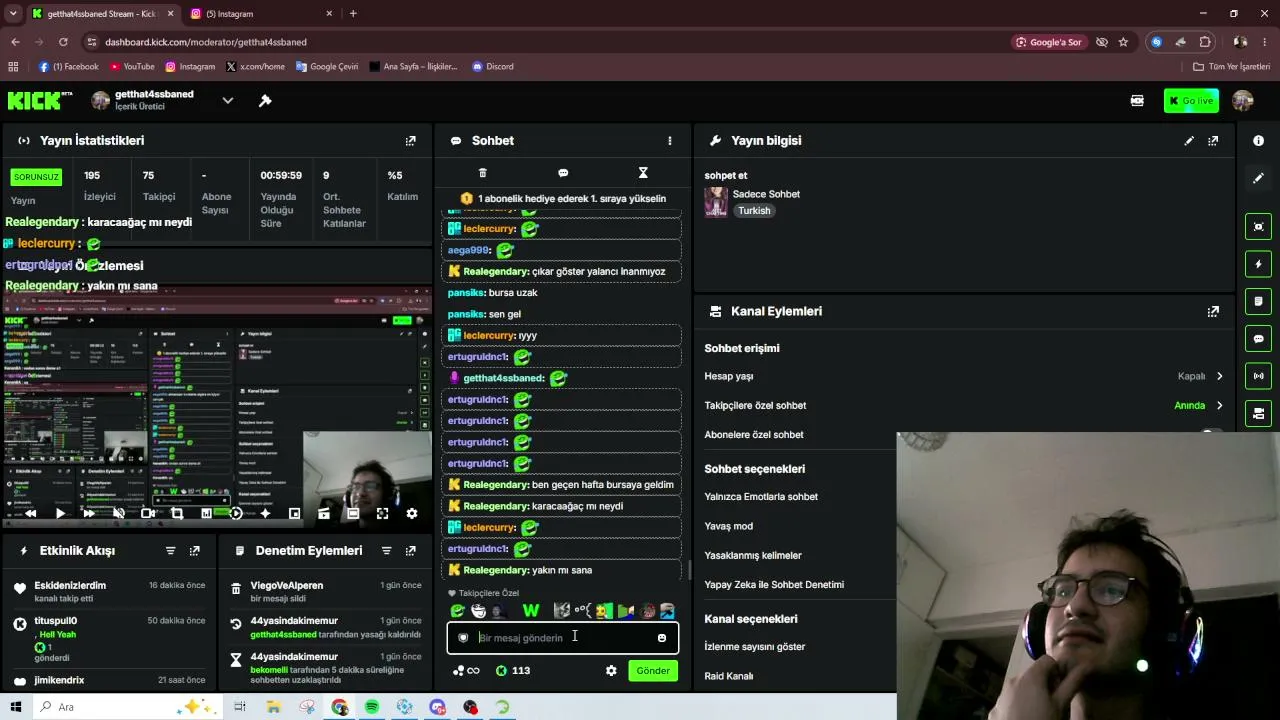Pop out the Denetim Eylemleri panel
Viewport: 1280px width, 720px height.
410,551
